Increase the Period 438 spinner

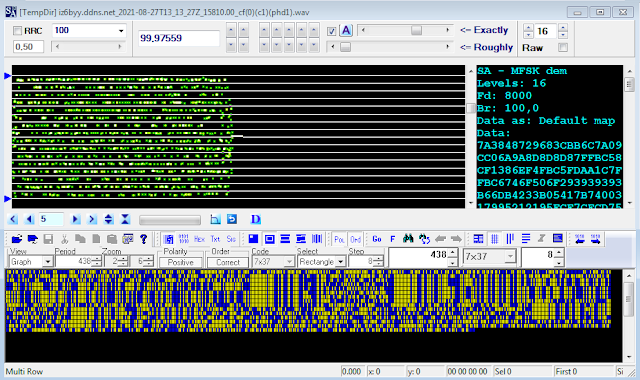[97, 259]
